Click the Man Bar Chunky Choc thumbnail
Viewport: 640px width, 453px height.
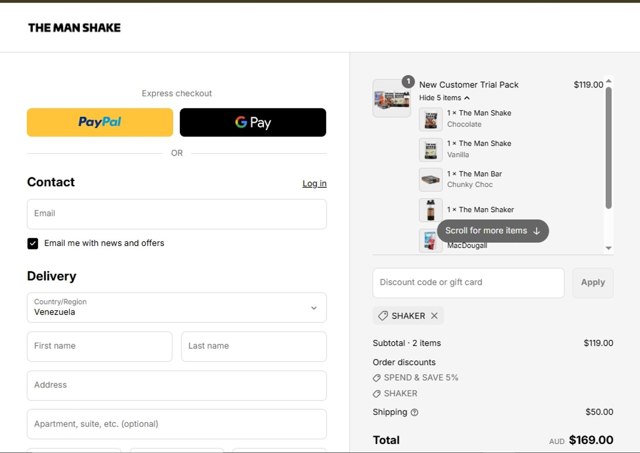click(x=431, y=180)
